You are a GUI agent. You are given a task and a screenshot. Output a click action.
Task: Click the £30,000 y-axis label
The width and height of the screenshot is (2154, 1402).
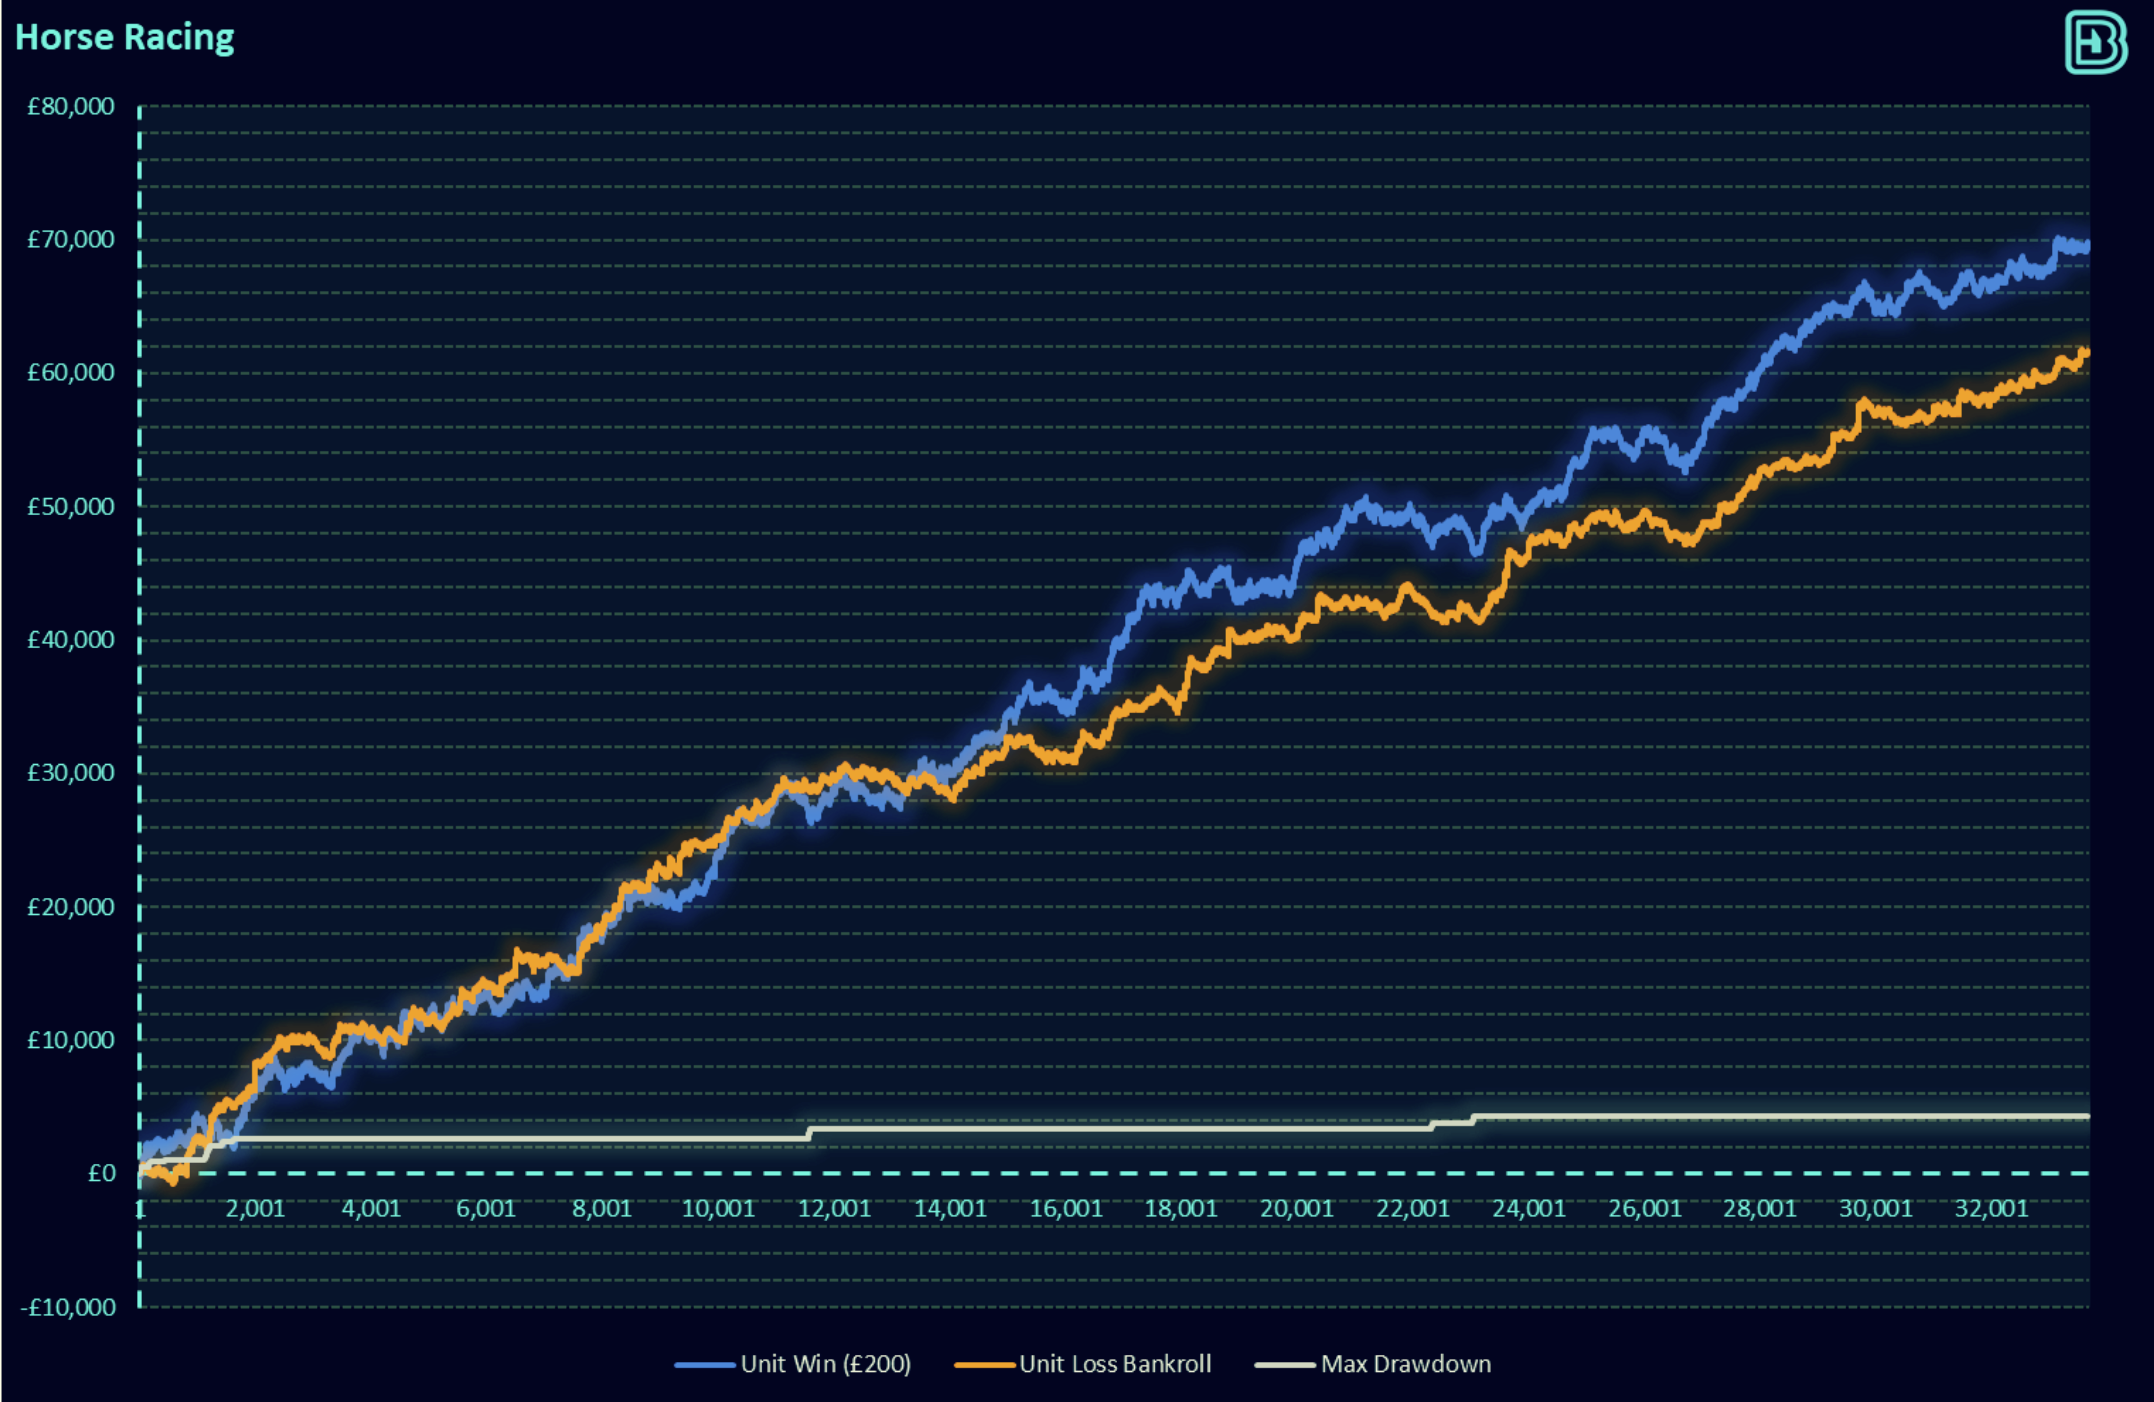[x=71, y=772]
